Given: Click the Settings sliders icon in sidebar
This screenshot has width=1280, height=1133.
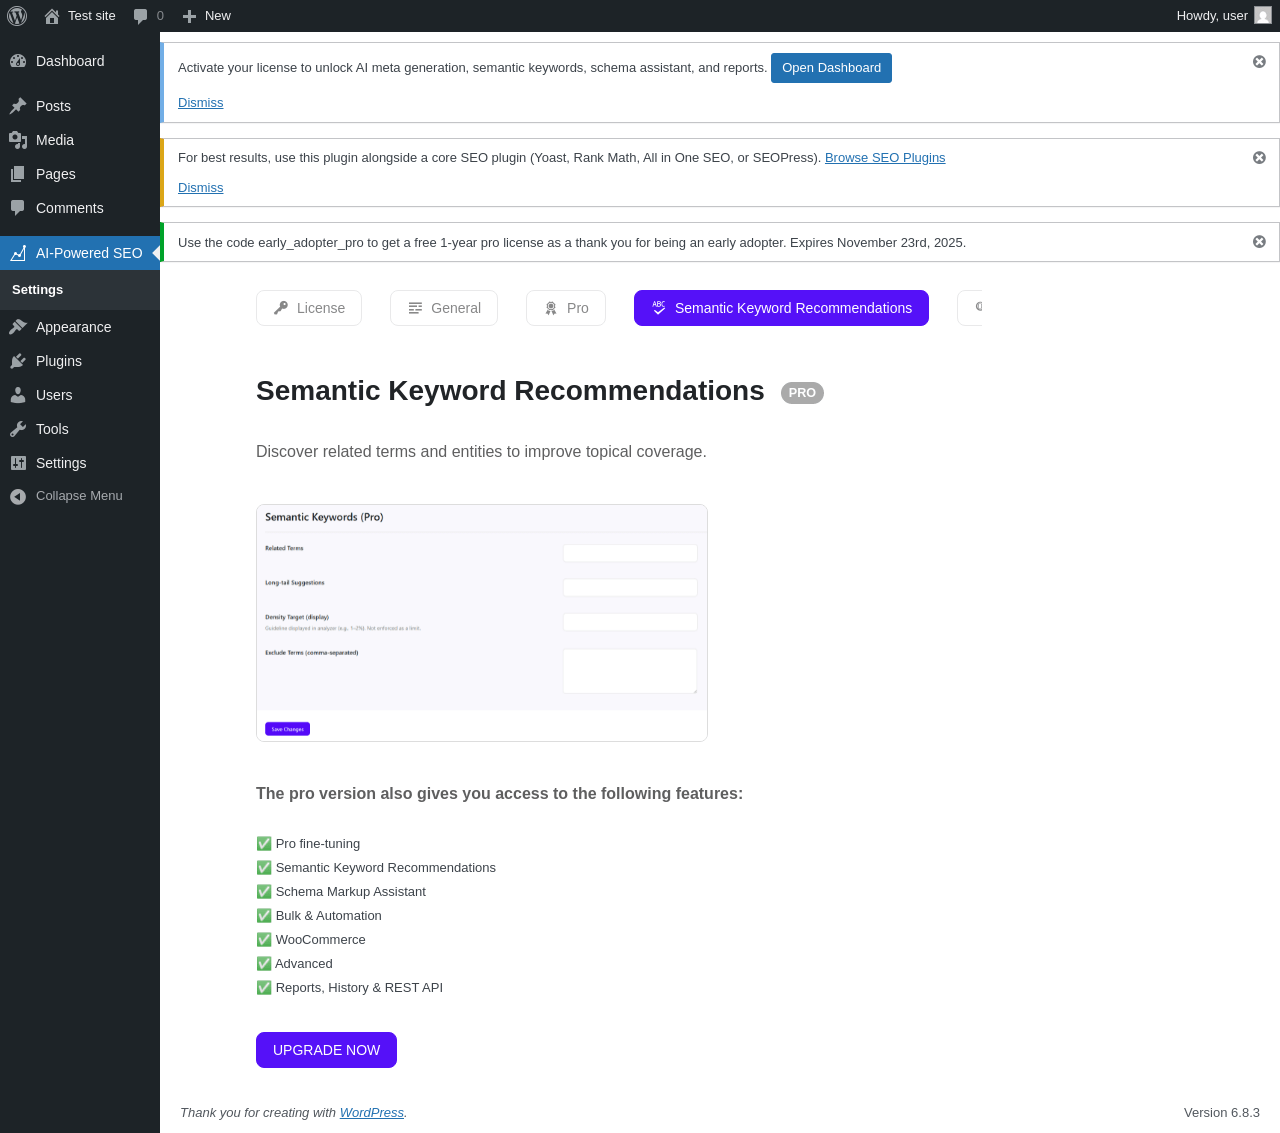Looking at the screenshot, I should tap(18, 463).
